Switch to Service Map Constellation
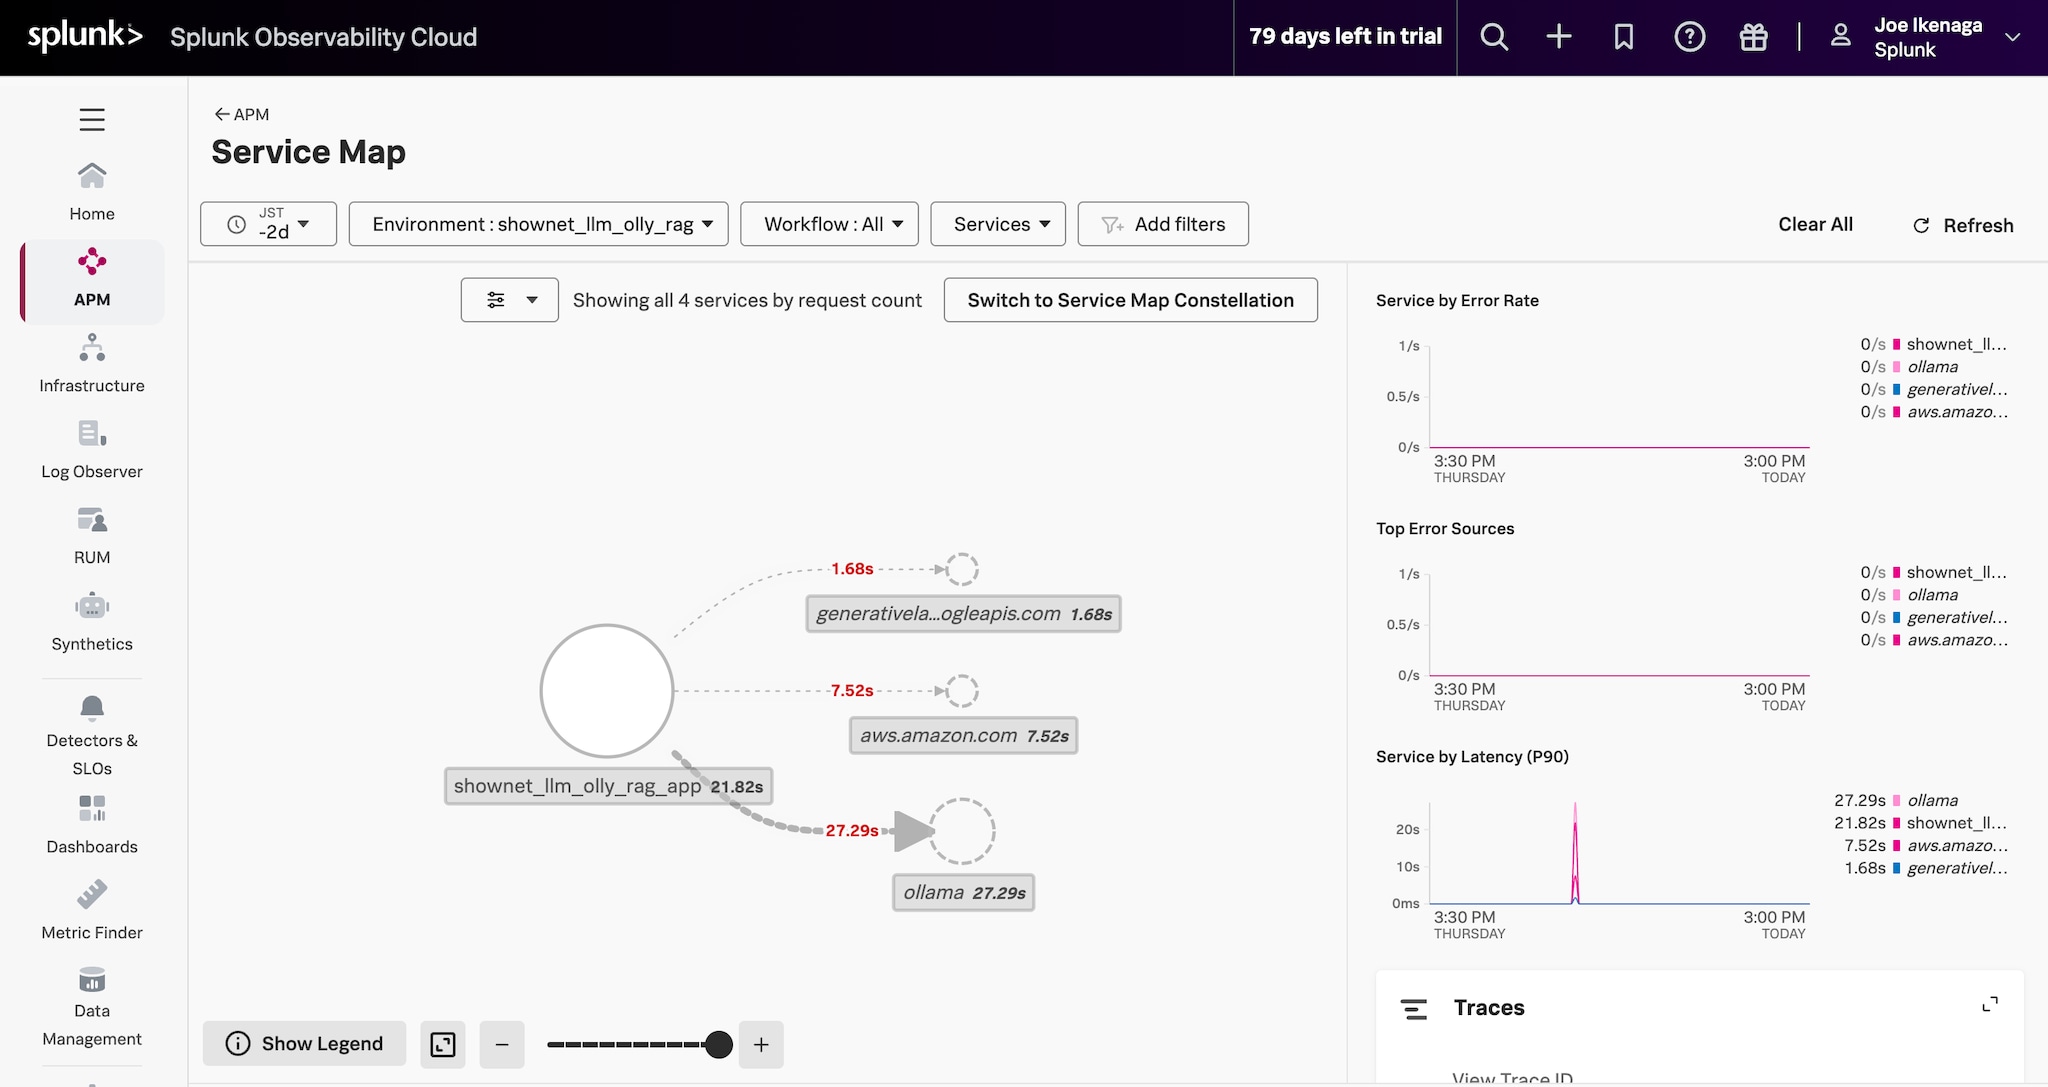The height and width of the screenshot is (1087, 2048). [x=1131, y=300]
